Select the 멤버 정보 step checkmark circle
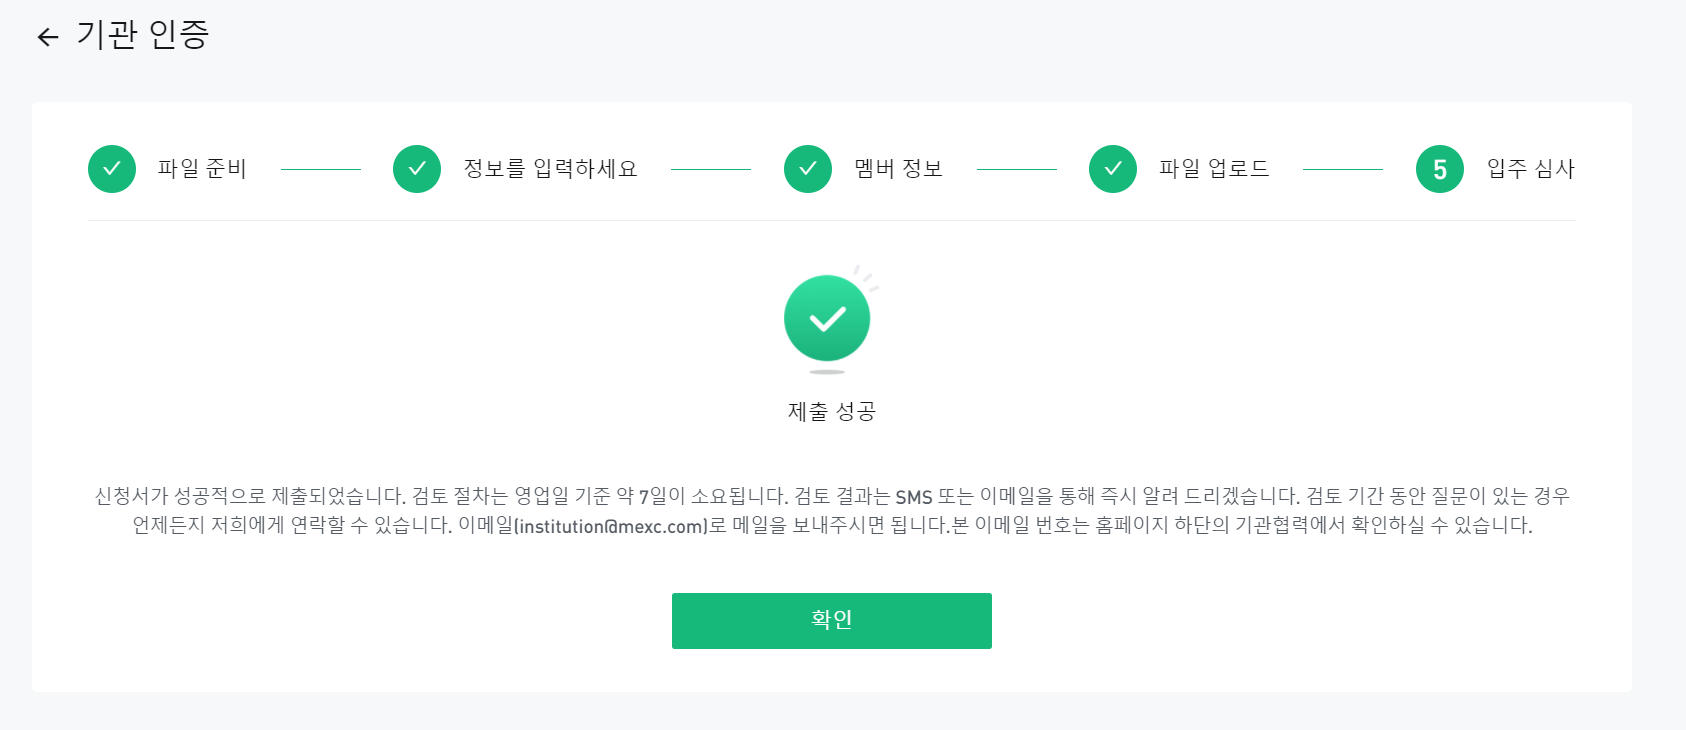This screenshot has height=730, width=1686. [808, 169]
